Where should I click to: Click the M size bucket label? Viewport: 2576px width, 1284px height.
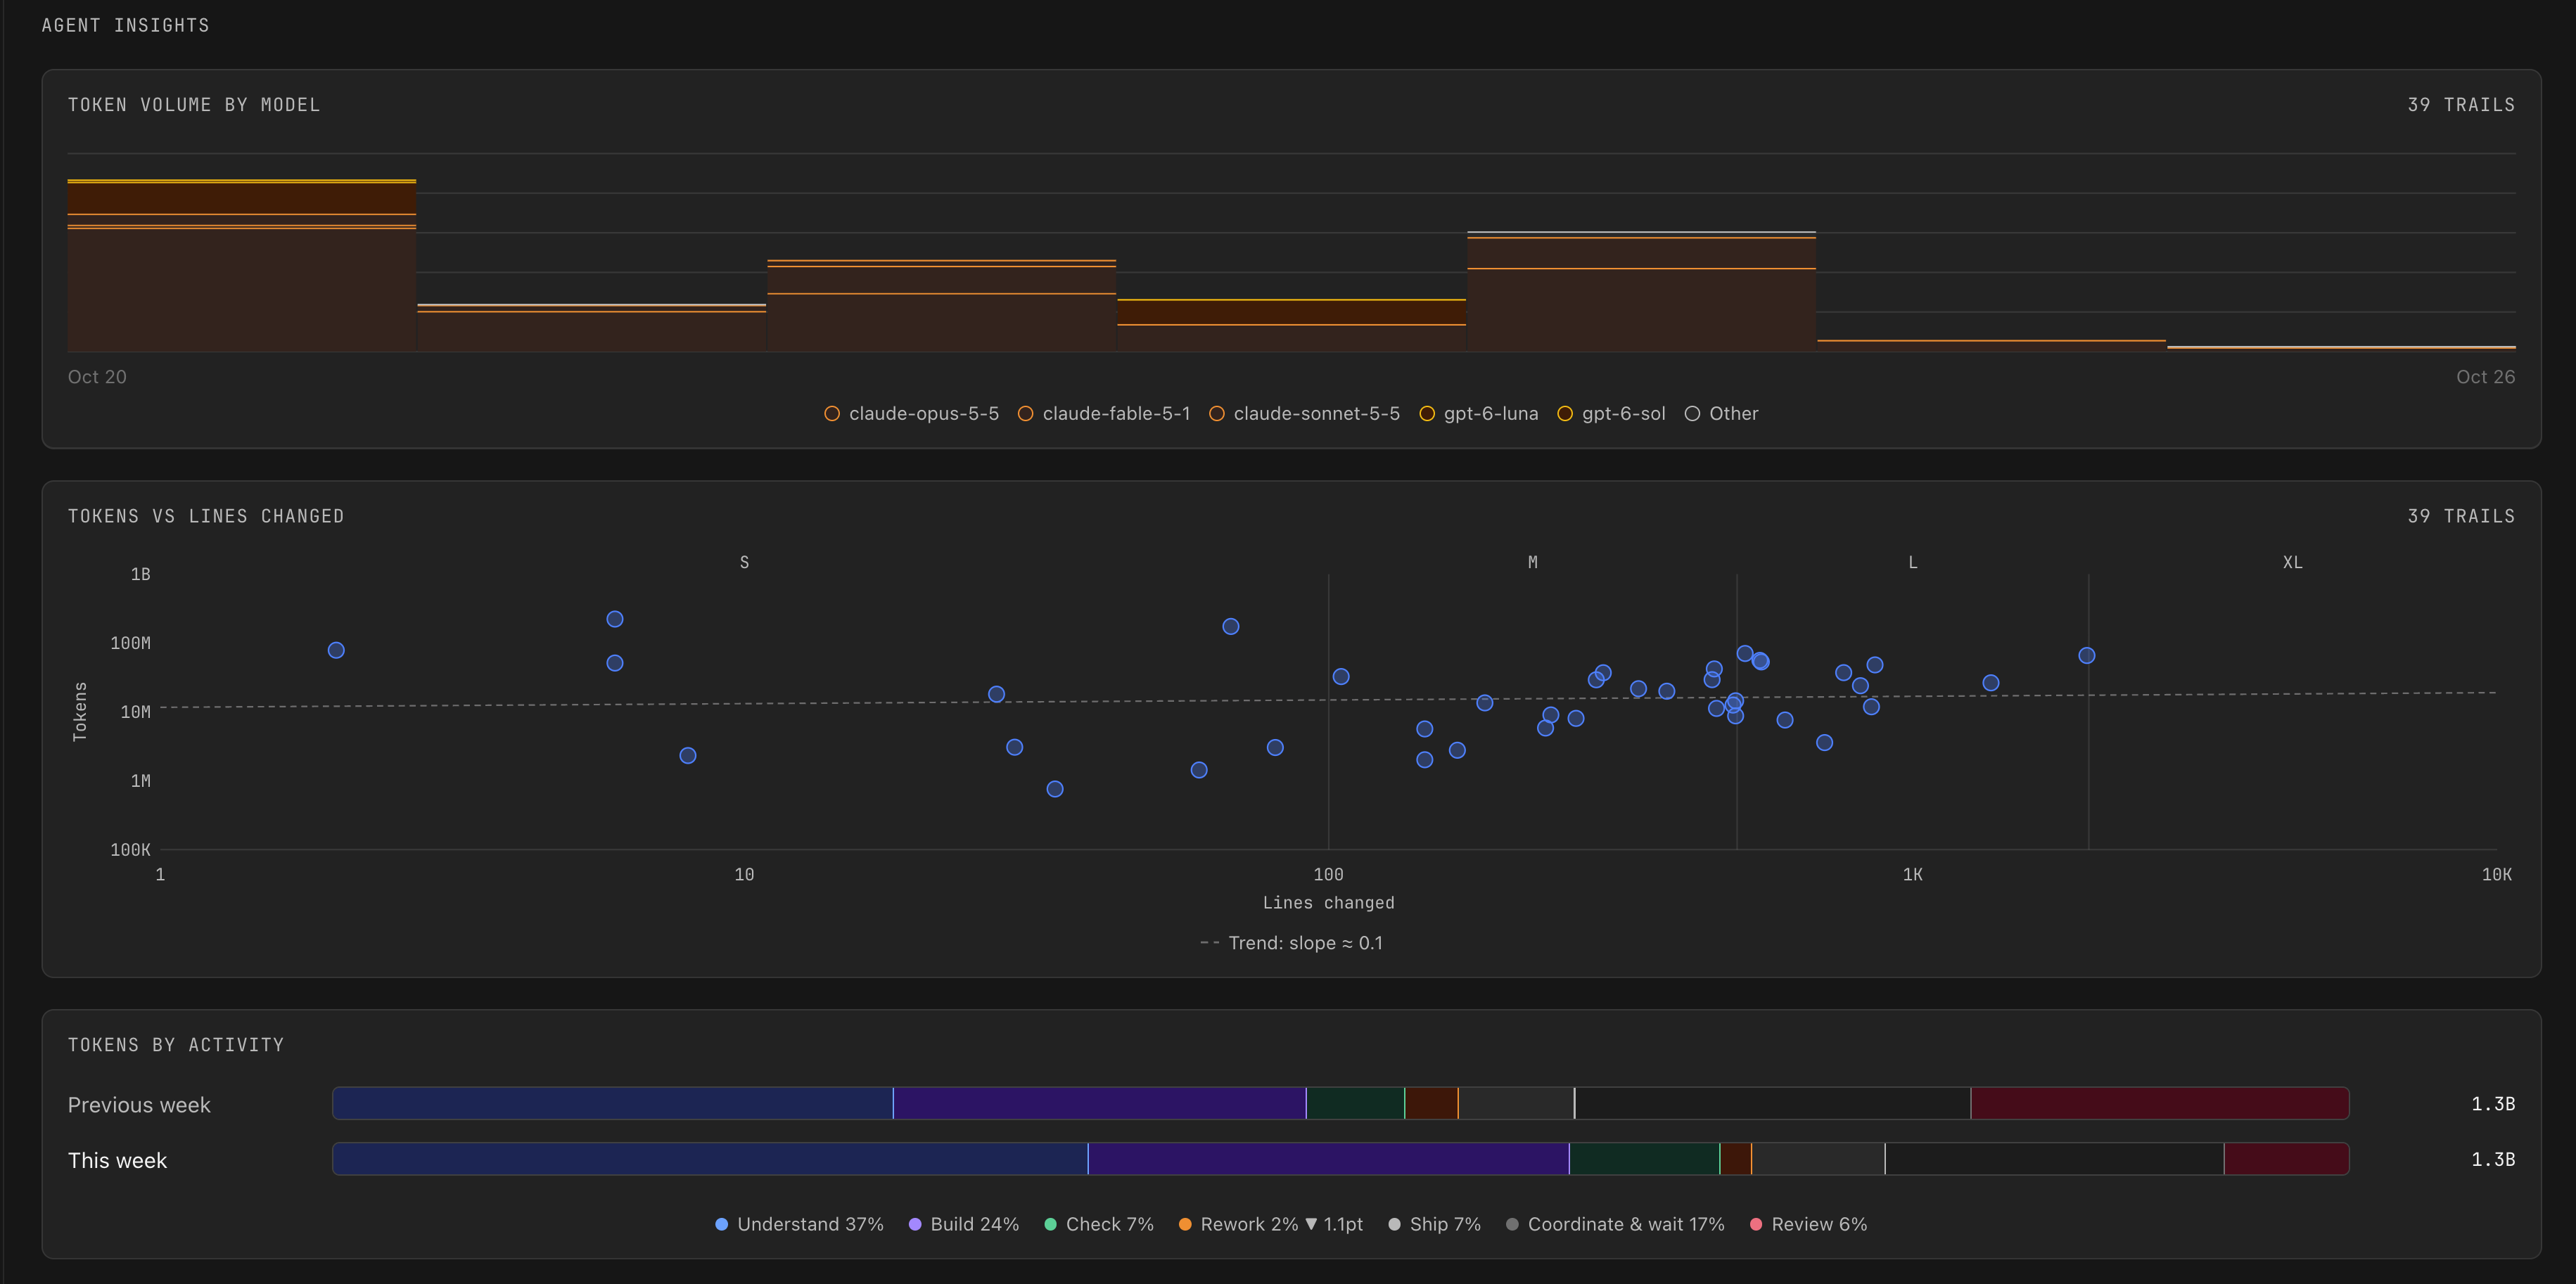click(x=1532, y=562)
